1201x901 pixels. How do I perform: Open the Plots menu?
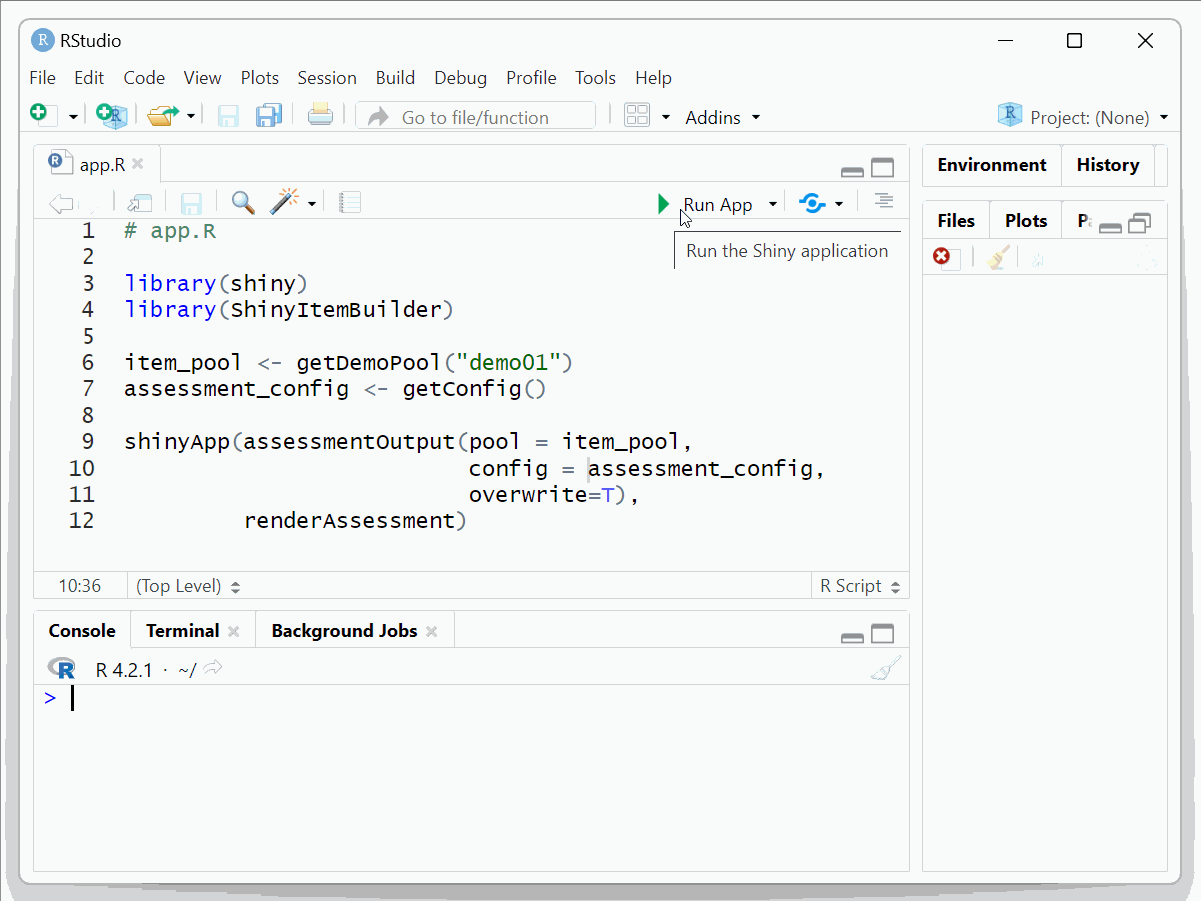[260, 78]
